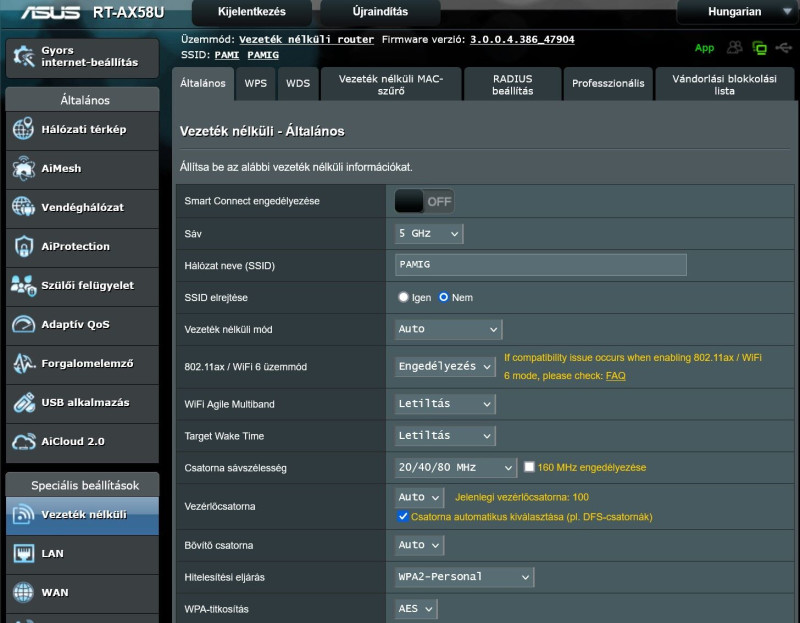The height and width of the screenshot is (623, 800).
Task: Switch to the Általános tab
Action: (203, 84)
